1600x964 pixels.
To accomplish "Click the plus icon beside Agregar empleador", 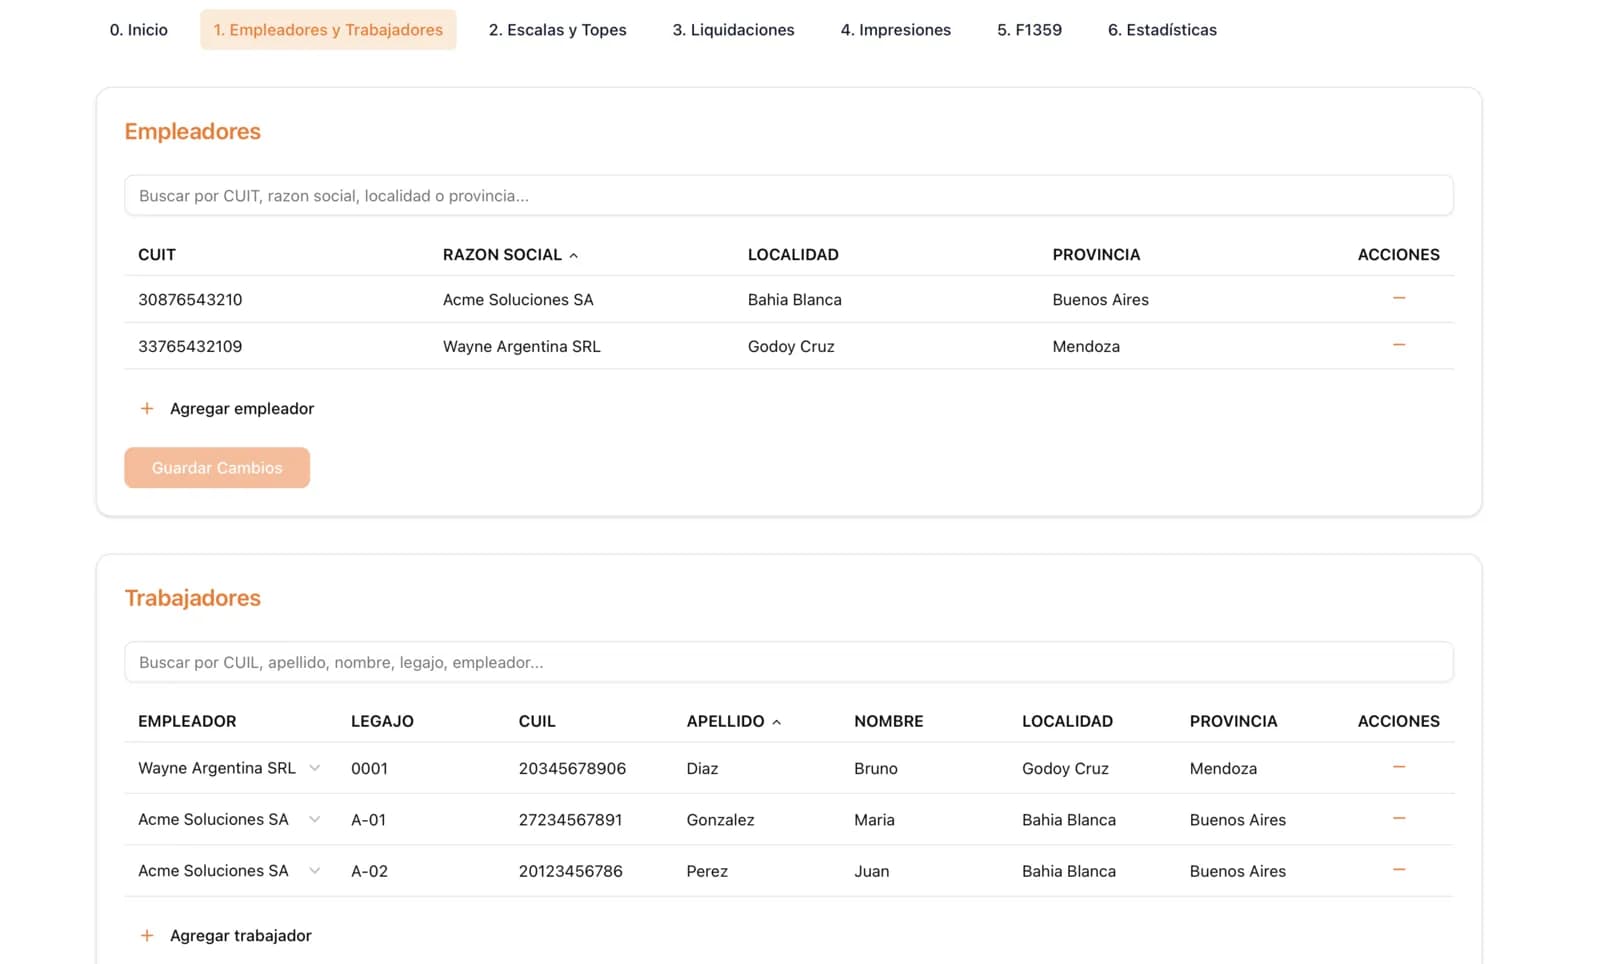I will click(147, 409).
